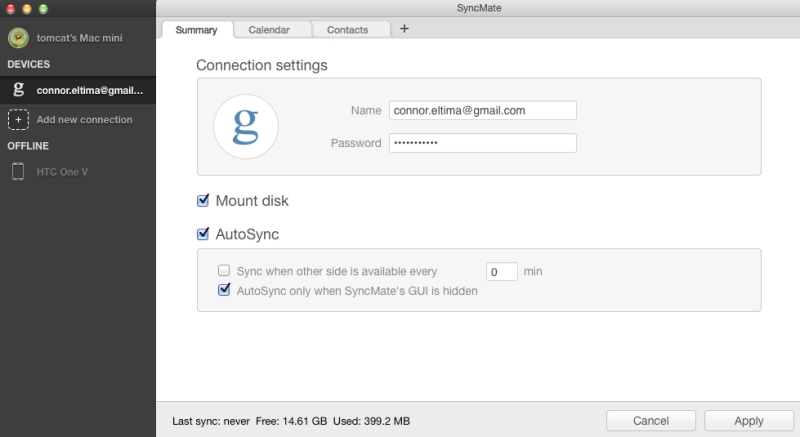Select Add new connection entry
800x437 pixels.
tap(78, 119)
